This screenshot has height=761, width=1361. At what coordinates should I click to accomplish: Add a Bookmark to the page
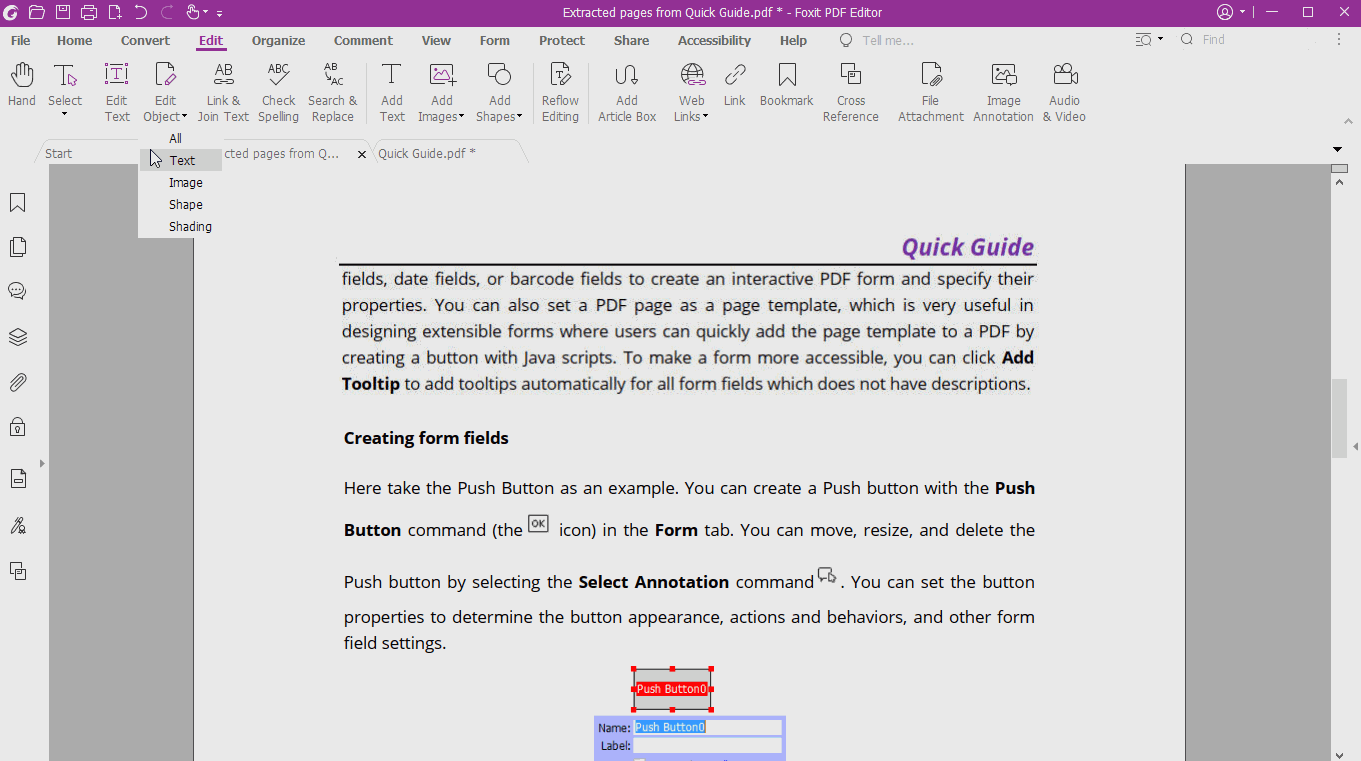(x=786, y=88)
